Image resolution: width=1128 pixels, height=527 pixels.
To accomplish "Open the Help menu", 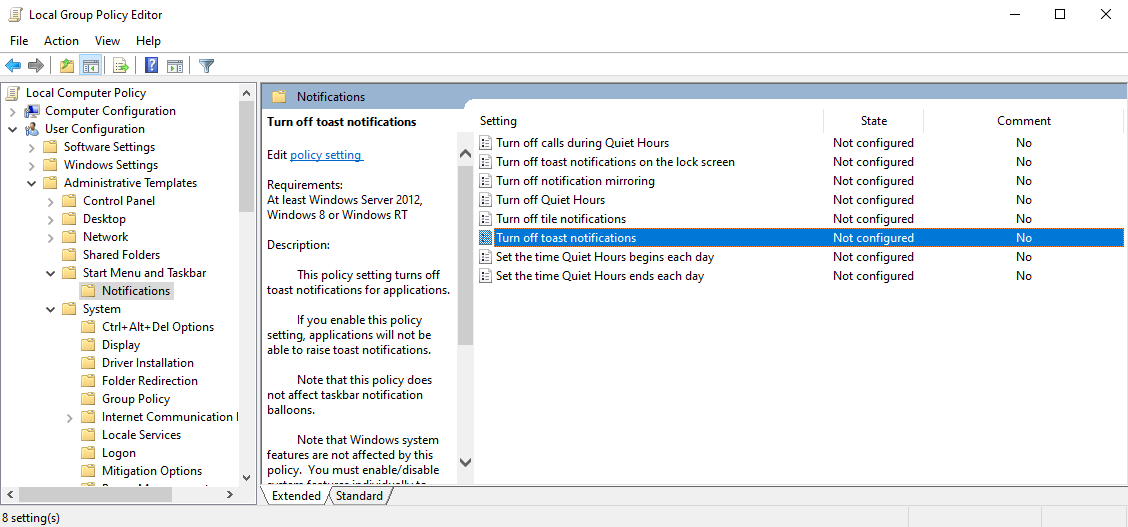I will point(148,41).
